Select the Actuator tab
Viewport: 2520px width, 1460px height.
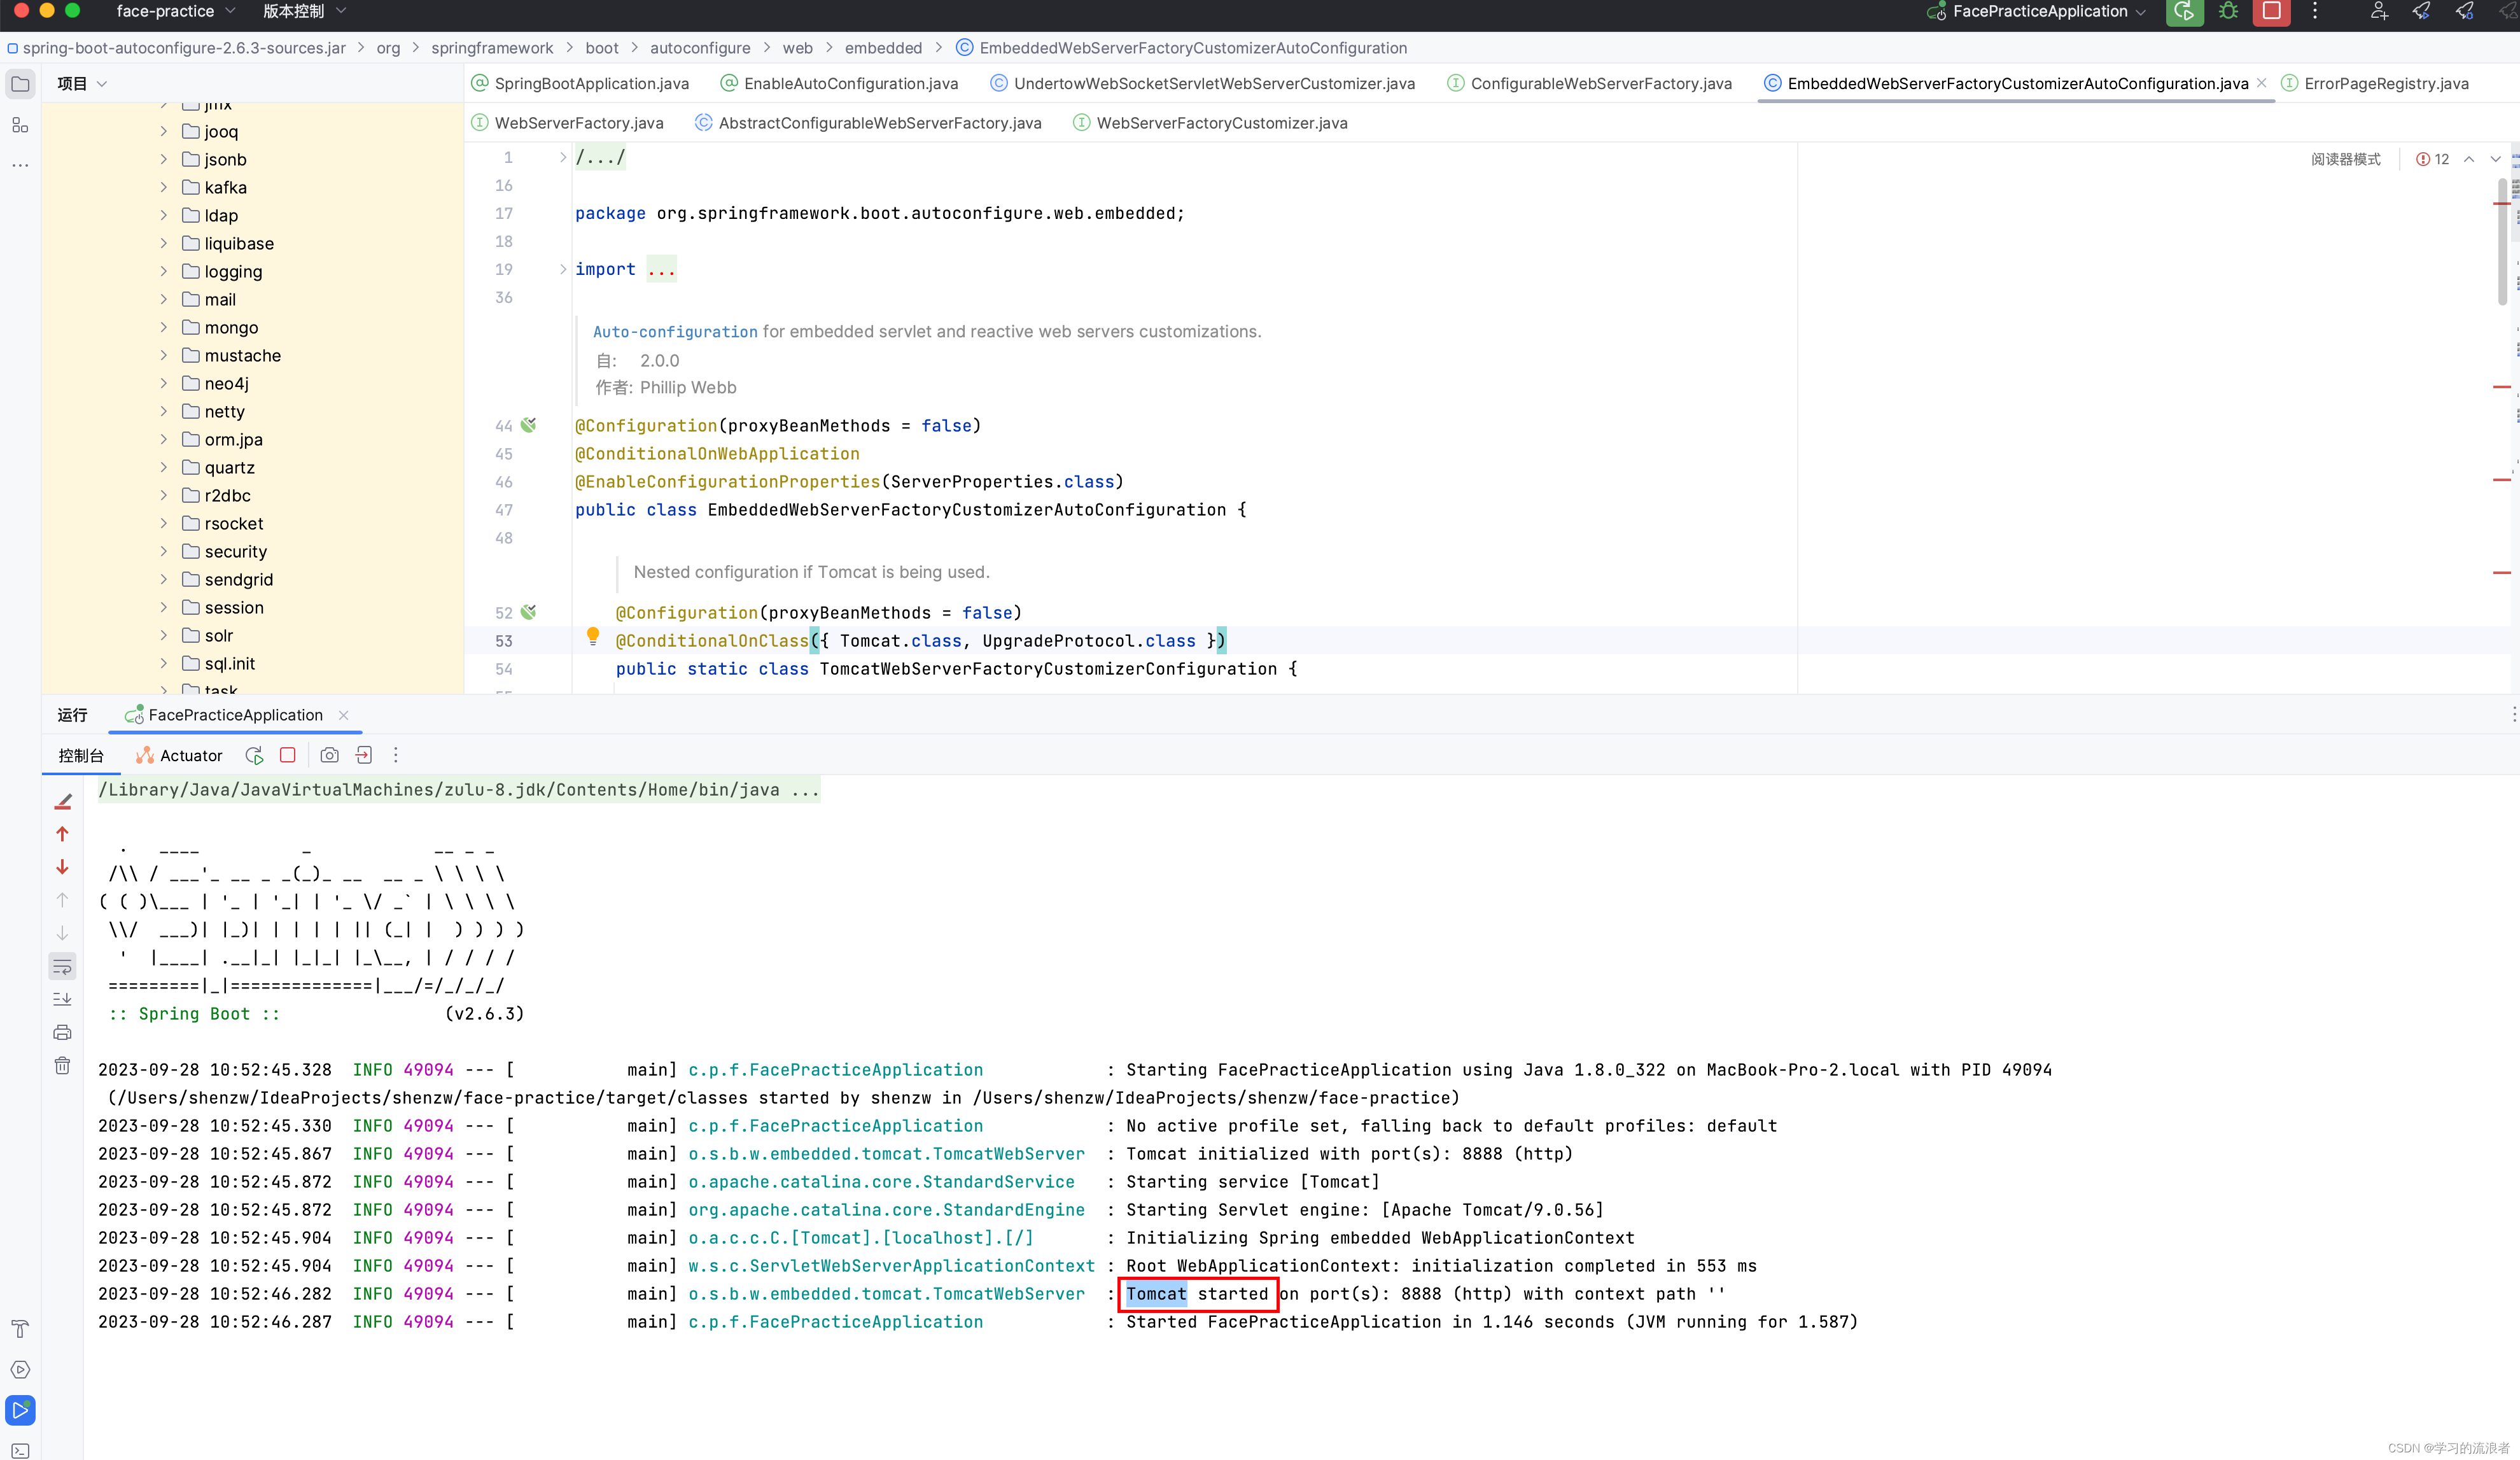[179, 755]
